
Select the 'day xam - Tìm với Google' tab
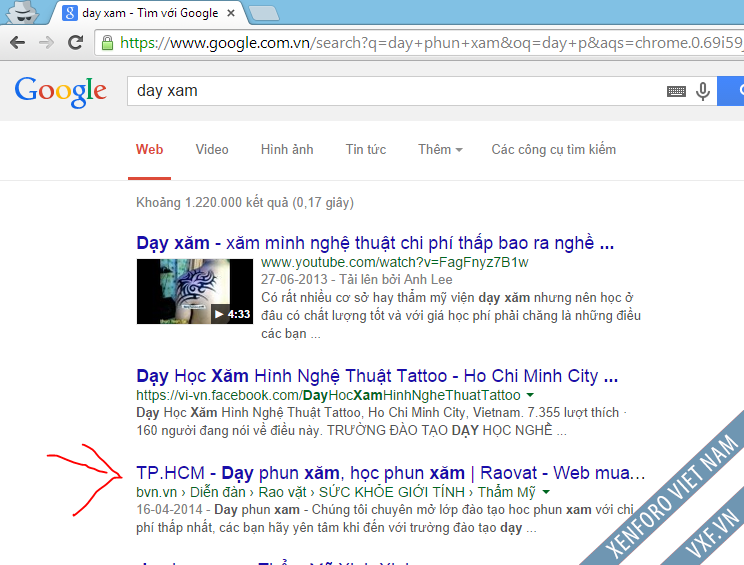click(x=150, y=13)
